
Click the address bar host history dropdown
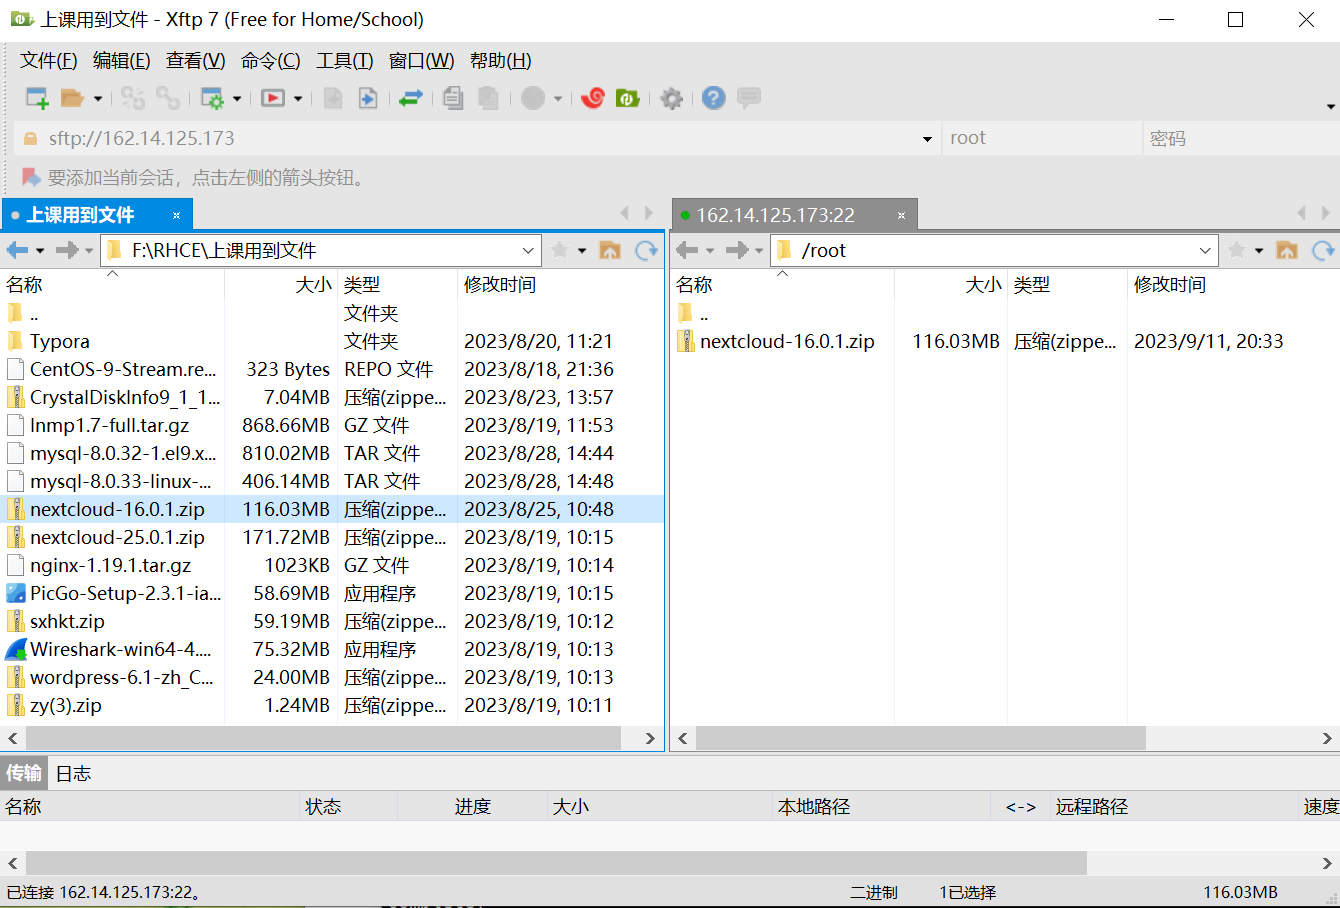(927, 139)
